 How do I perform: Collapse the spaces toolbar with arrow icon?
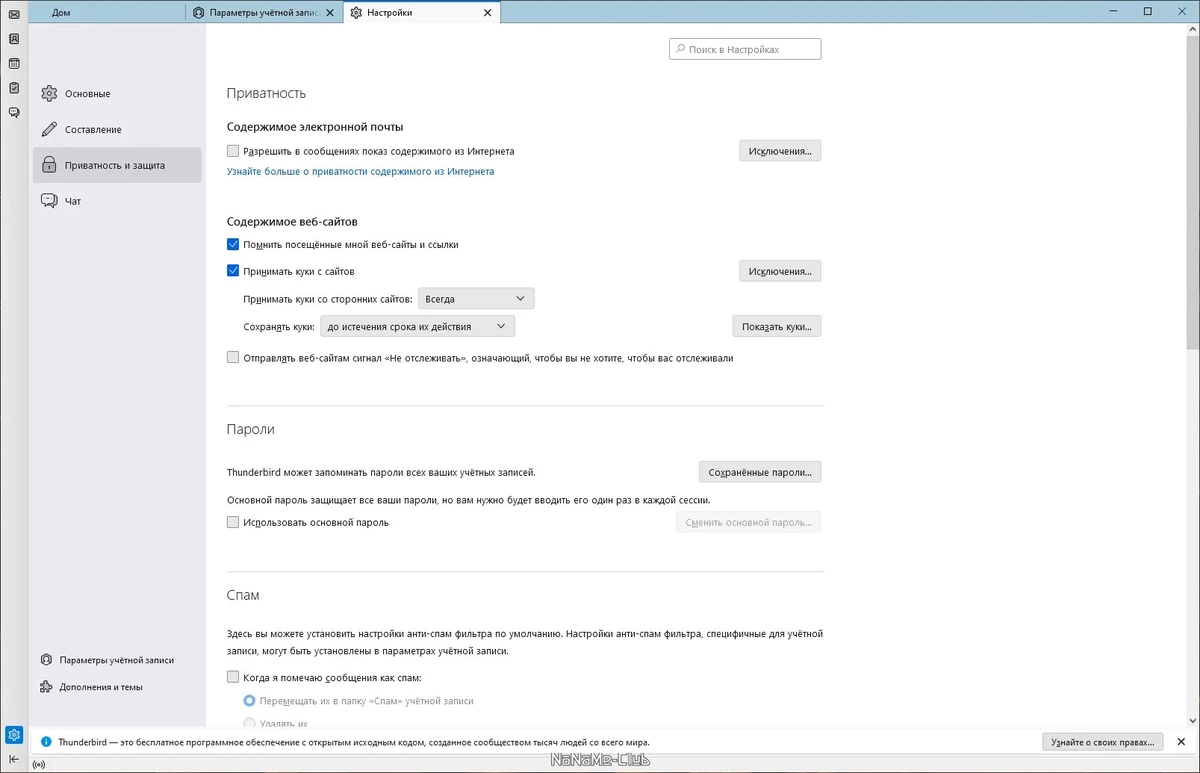coord(14,759)
